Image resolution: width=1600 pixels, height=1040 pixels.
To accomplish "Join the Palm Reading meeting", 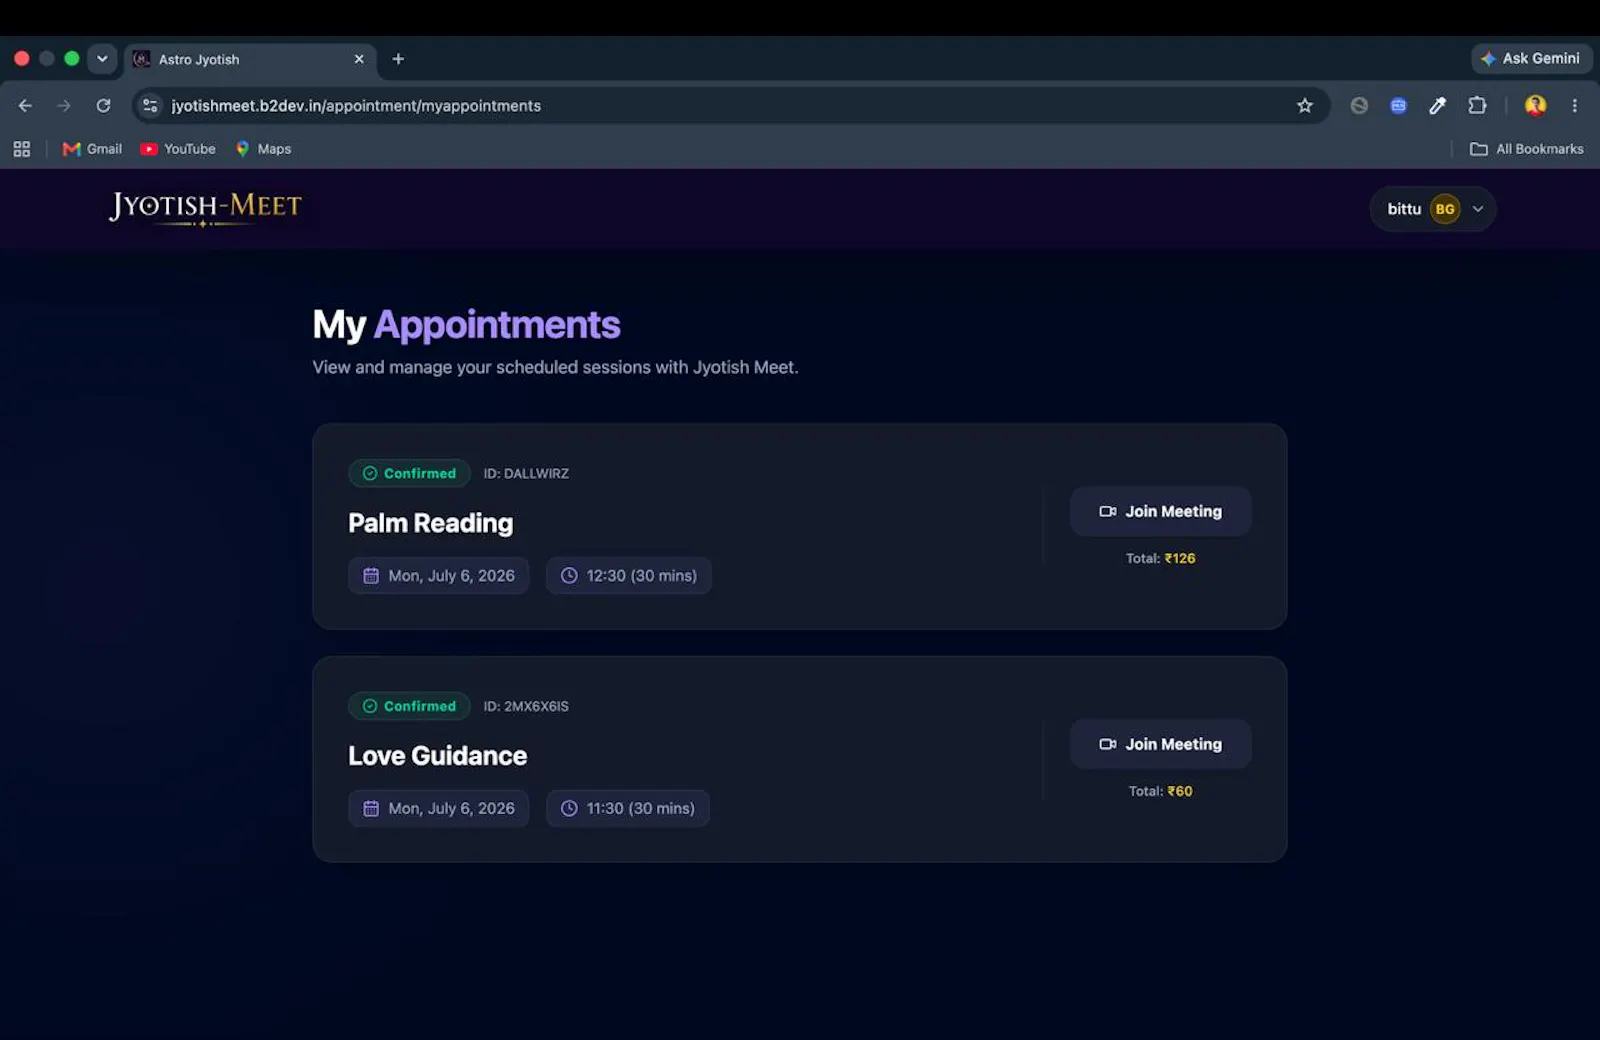I will (1160, 511).
